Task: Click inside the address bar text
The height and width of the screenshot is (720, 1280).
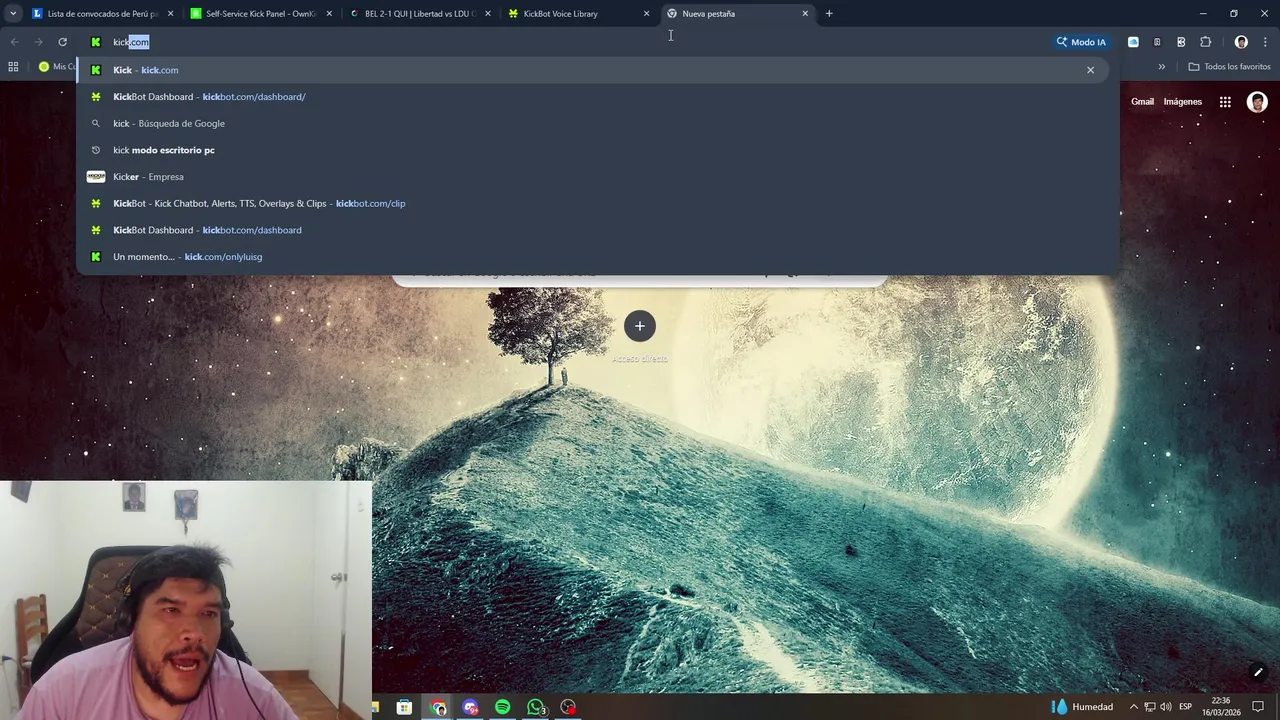Action: pos(131,42)
